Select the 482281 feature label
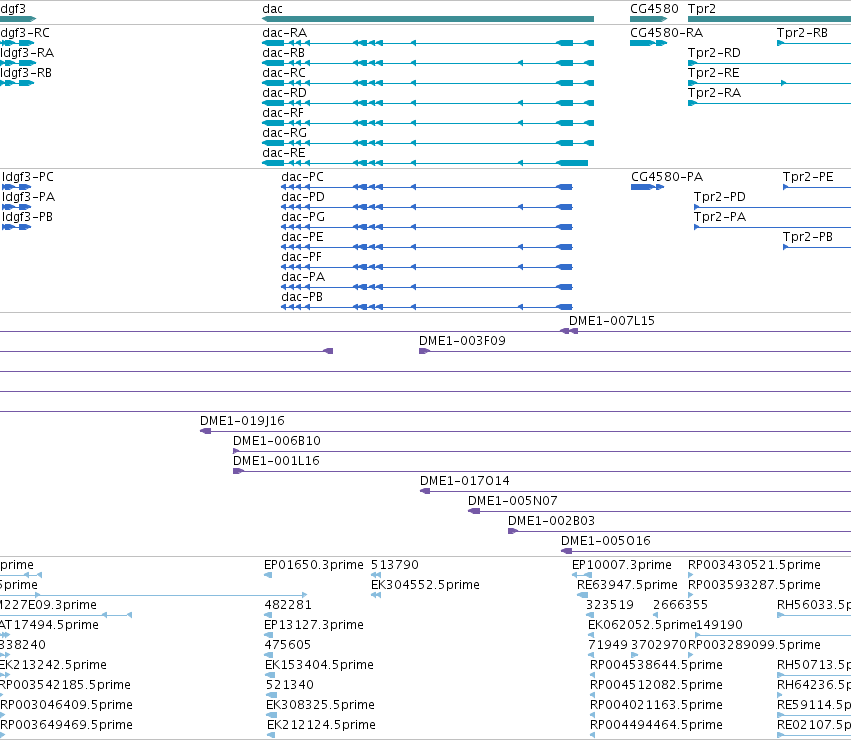851x740 pixels. coord(288,605)
